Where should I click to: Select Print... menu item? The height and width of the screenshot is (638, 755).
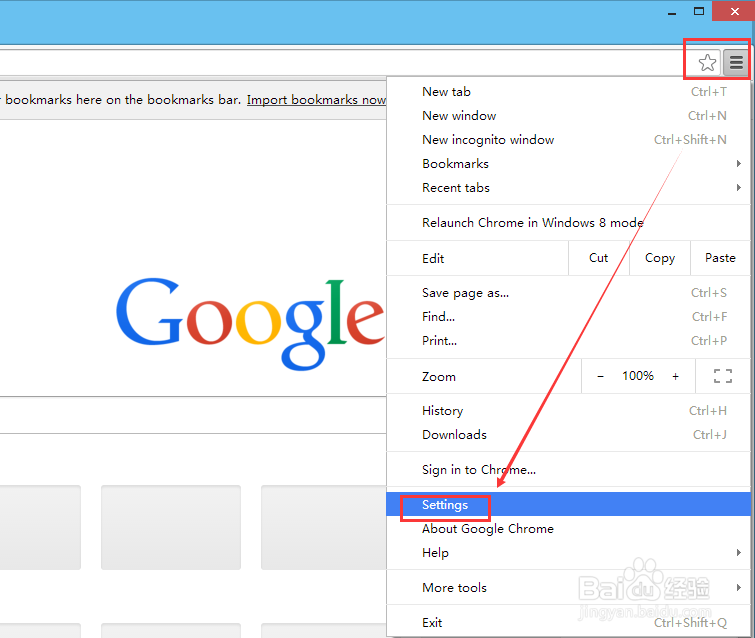pyautogui.click(x=569, y=341)
